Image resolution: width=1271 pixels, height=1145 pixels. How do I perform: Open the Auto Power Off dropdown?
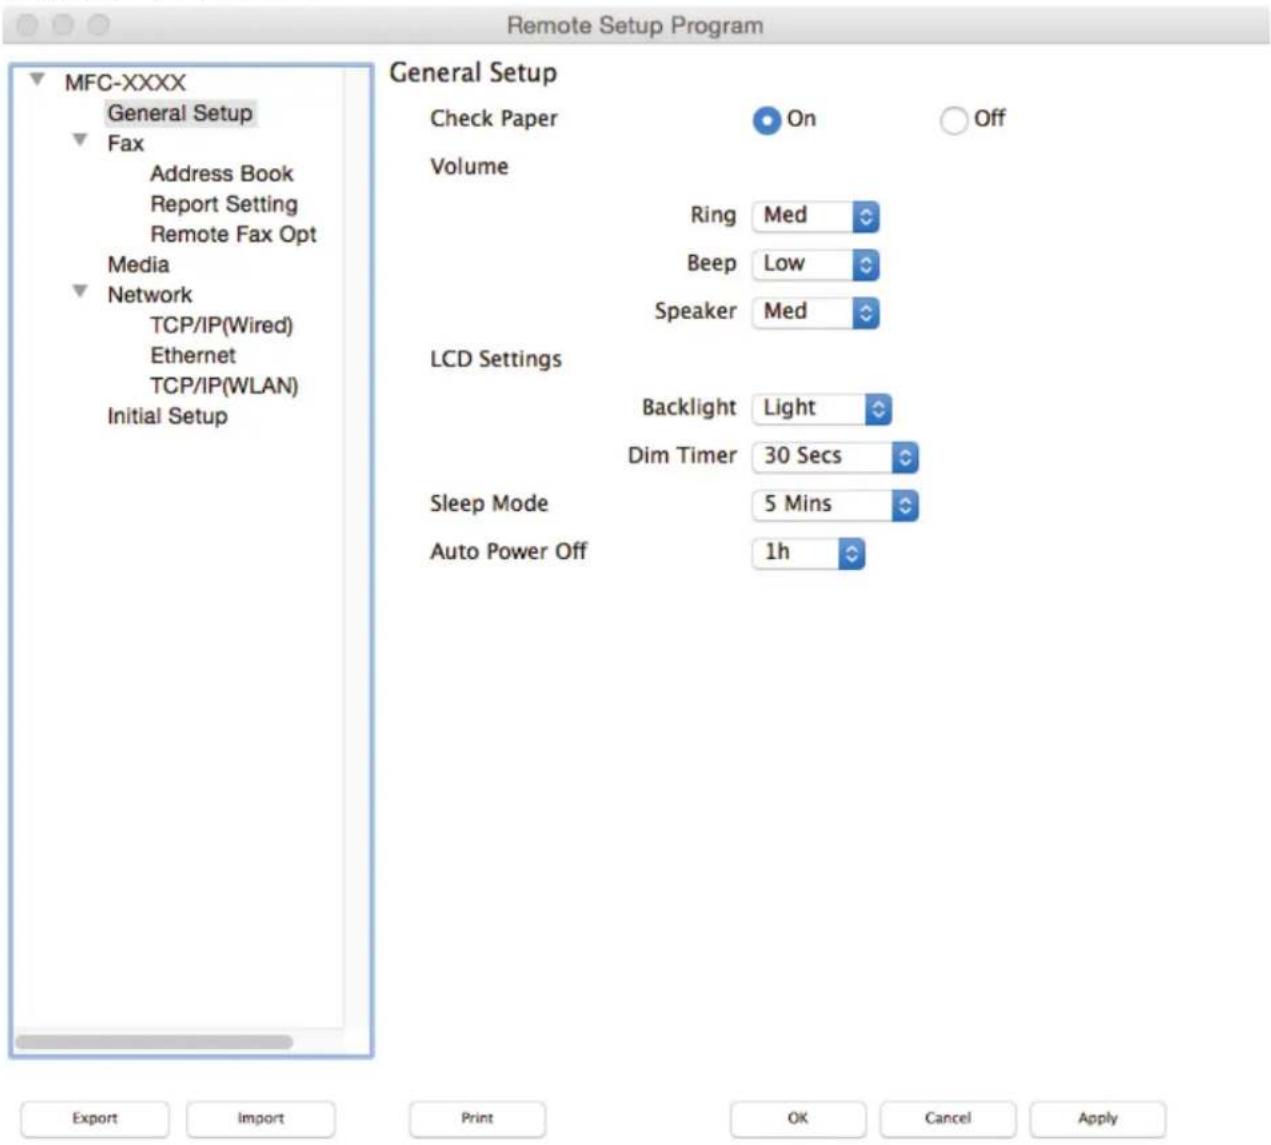(x=808, y=552)
